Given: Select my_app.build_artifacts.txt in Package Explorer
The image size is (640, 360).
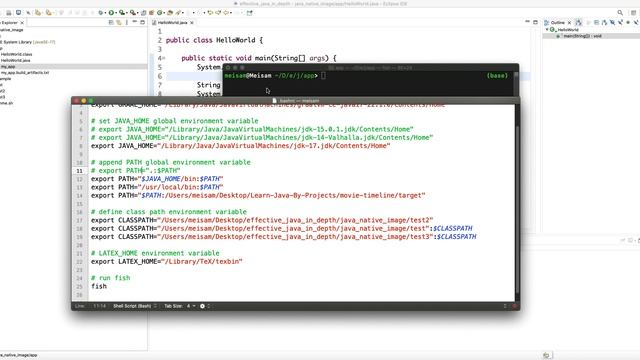Looking at the screenshot, I should (25, 72).
